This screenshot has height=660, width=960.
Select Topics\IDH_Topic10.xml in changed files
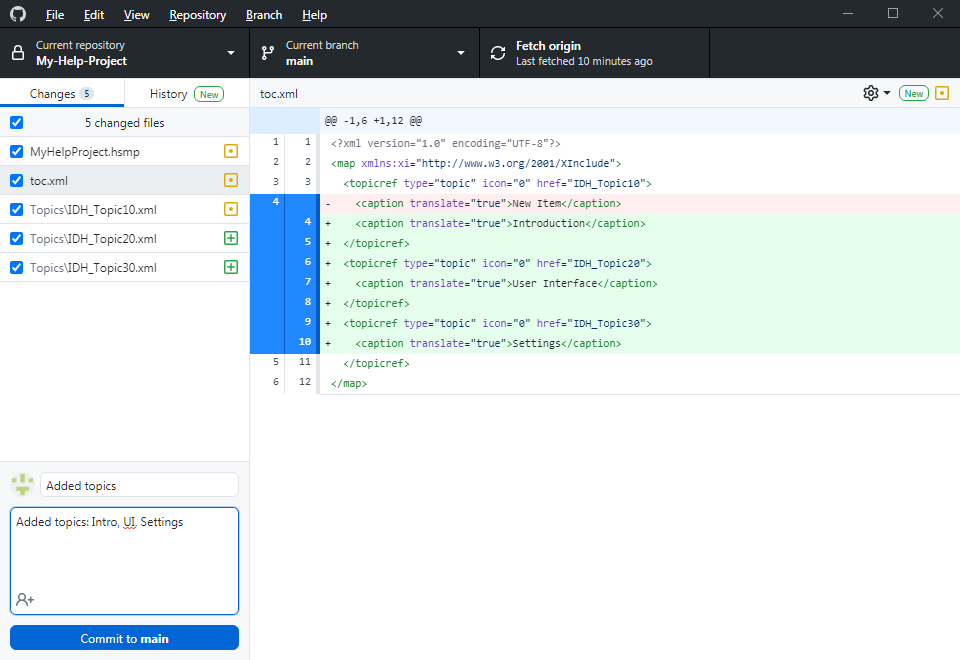point(93,210)
